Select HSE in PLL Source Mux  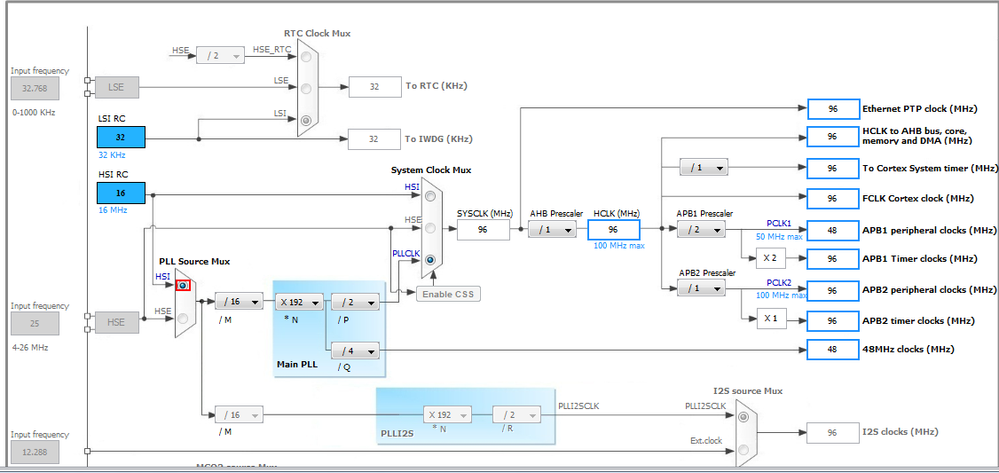(183, 319)
